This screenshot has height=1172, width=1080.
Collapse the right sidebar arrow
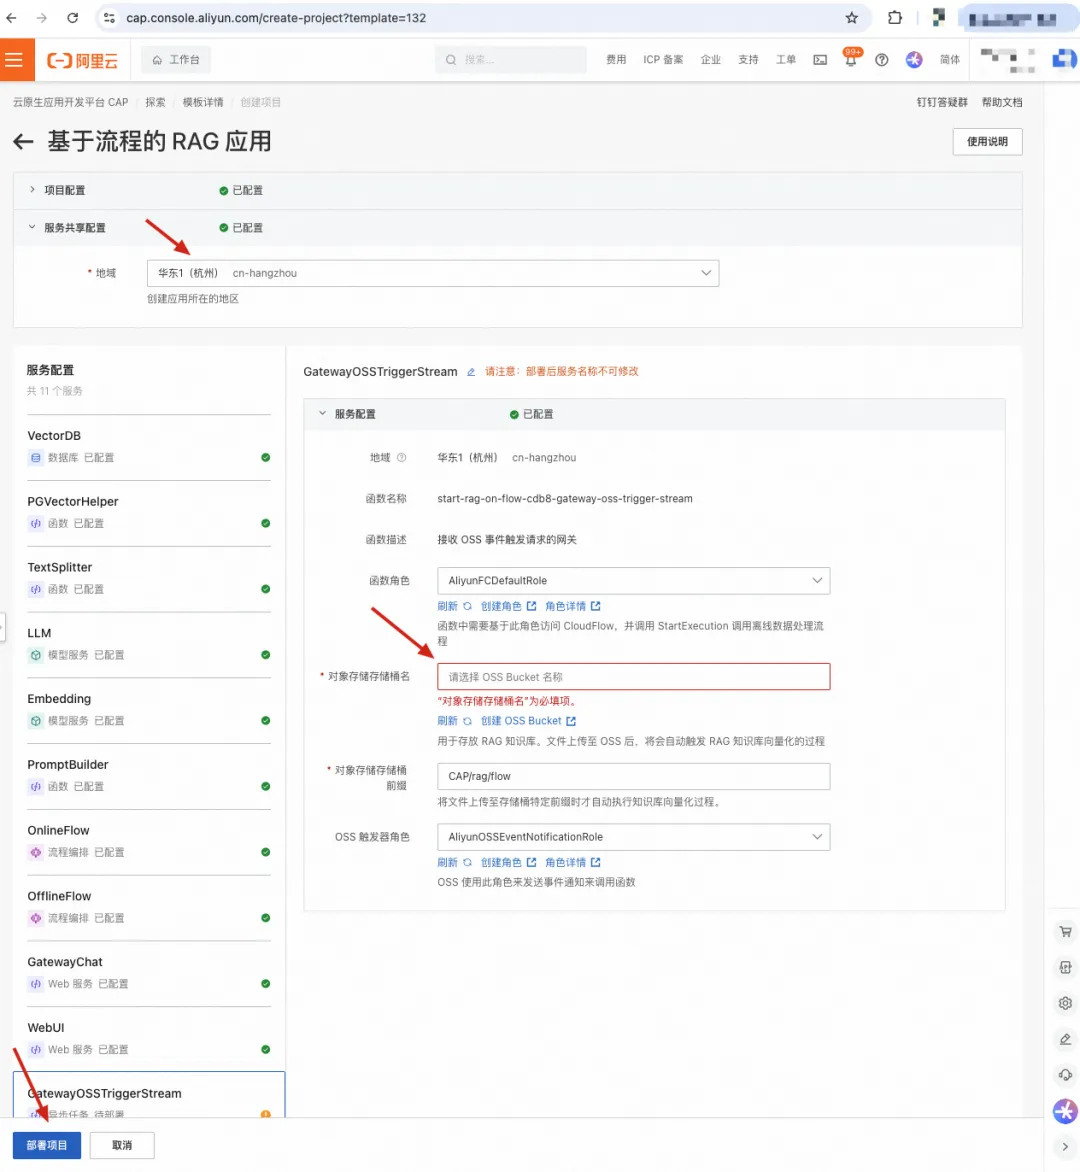tap(1065, 1147)
